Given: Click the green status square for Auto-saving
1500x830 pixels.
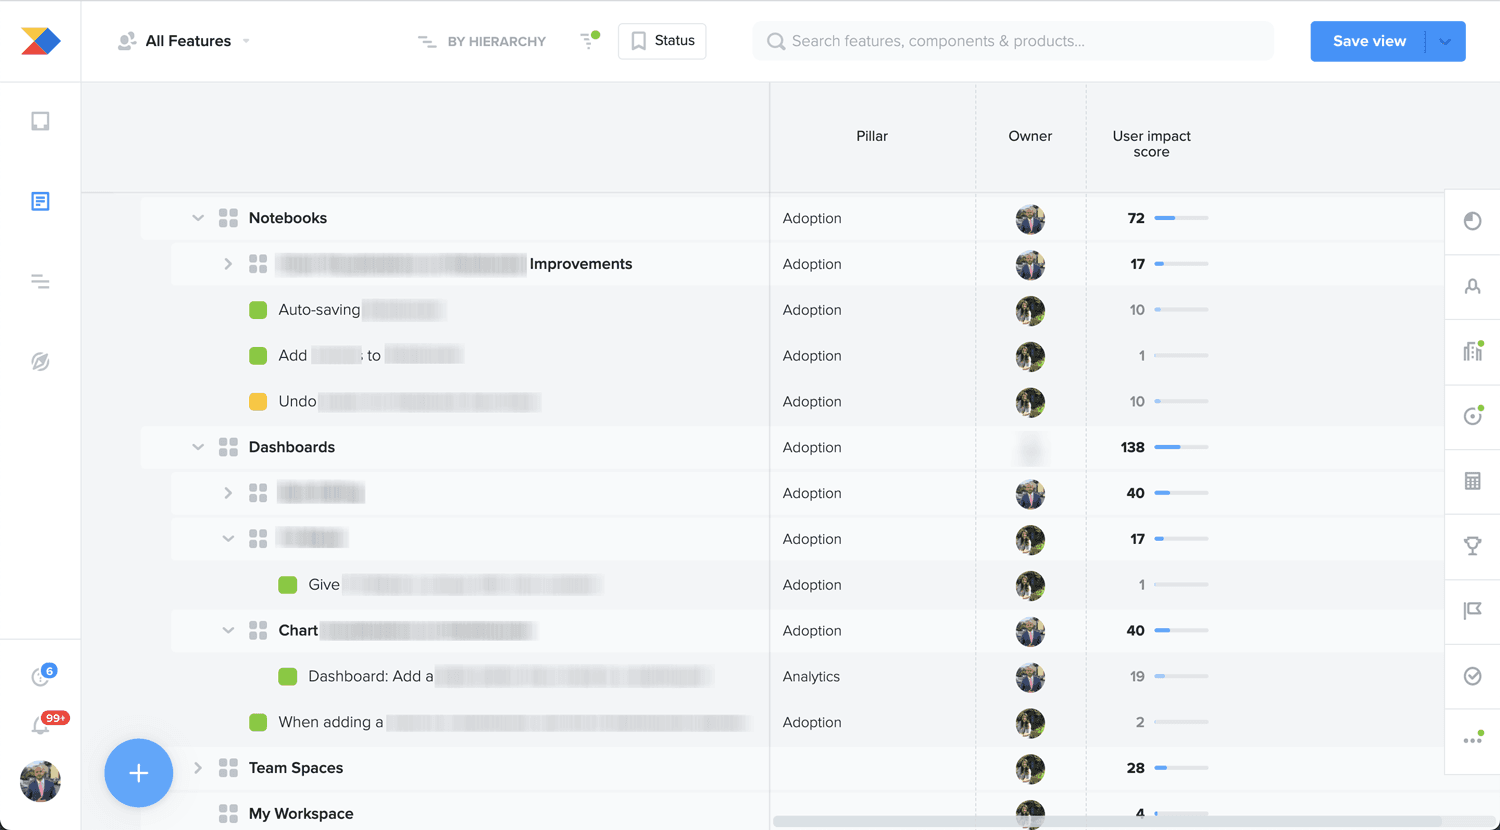Looking at the screenshot, I should coord(258,310).
